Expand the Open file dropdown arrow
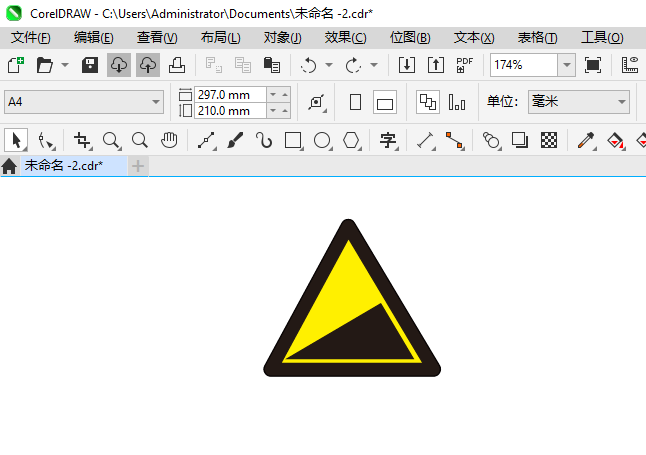Screen dimensions: 646x455 pyautogui.click(x=65, y=65)
